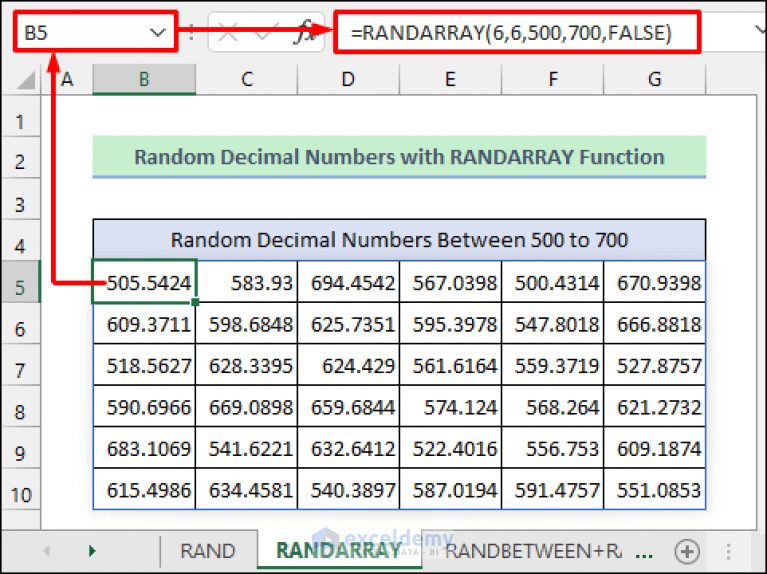The image size is (767, 574).
Task: Select row 3 header
Action: [21, 199]
